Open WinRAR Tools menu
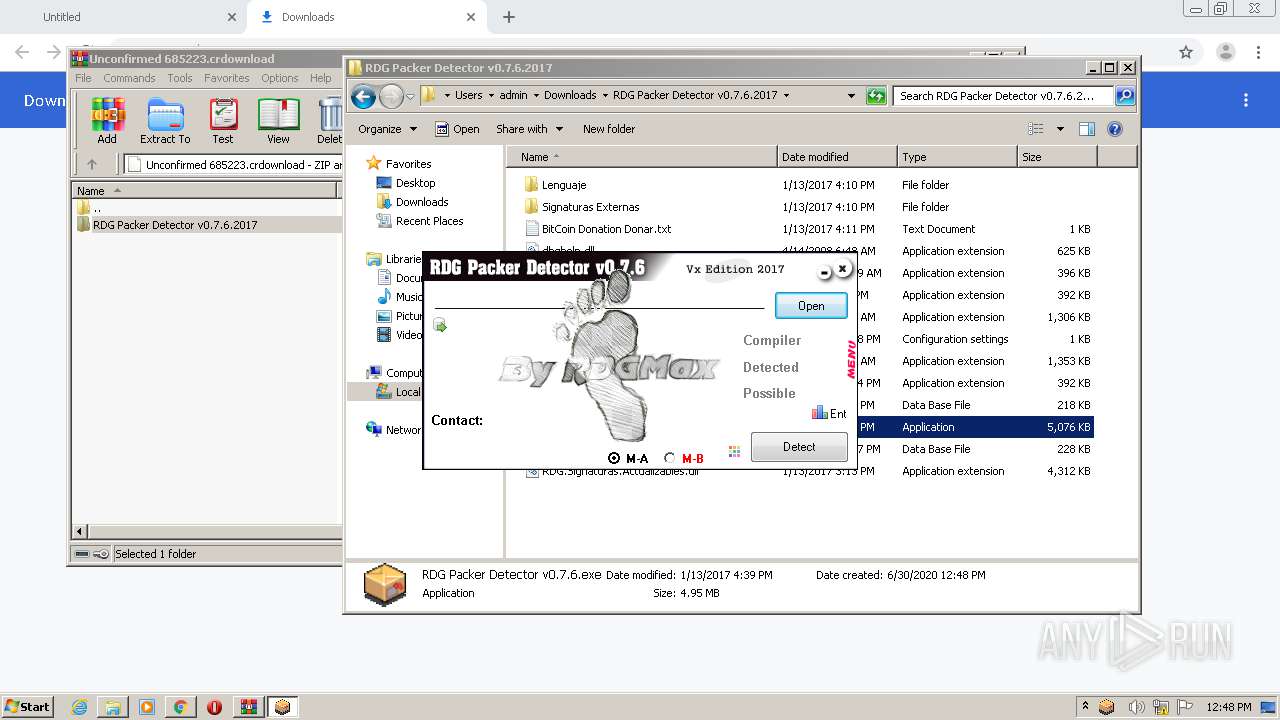The image size is (1280, 720). point(180,78)
